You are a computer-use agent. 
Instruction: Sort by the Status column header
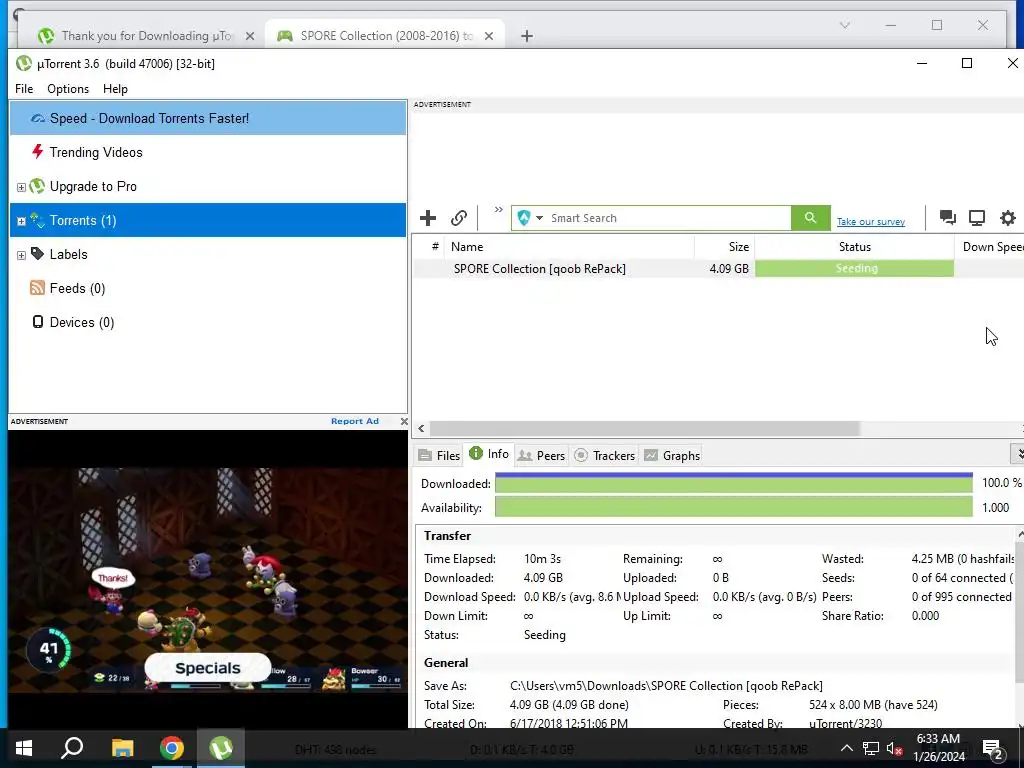click(854, 247)
